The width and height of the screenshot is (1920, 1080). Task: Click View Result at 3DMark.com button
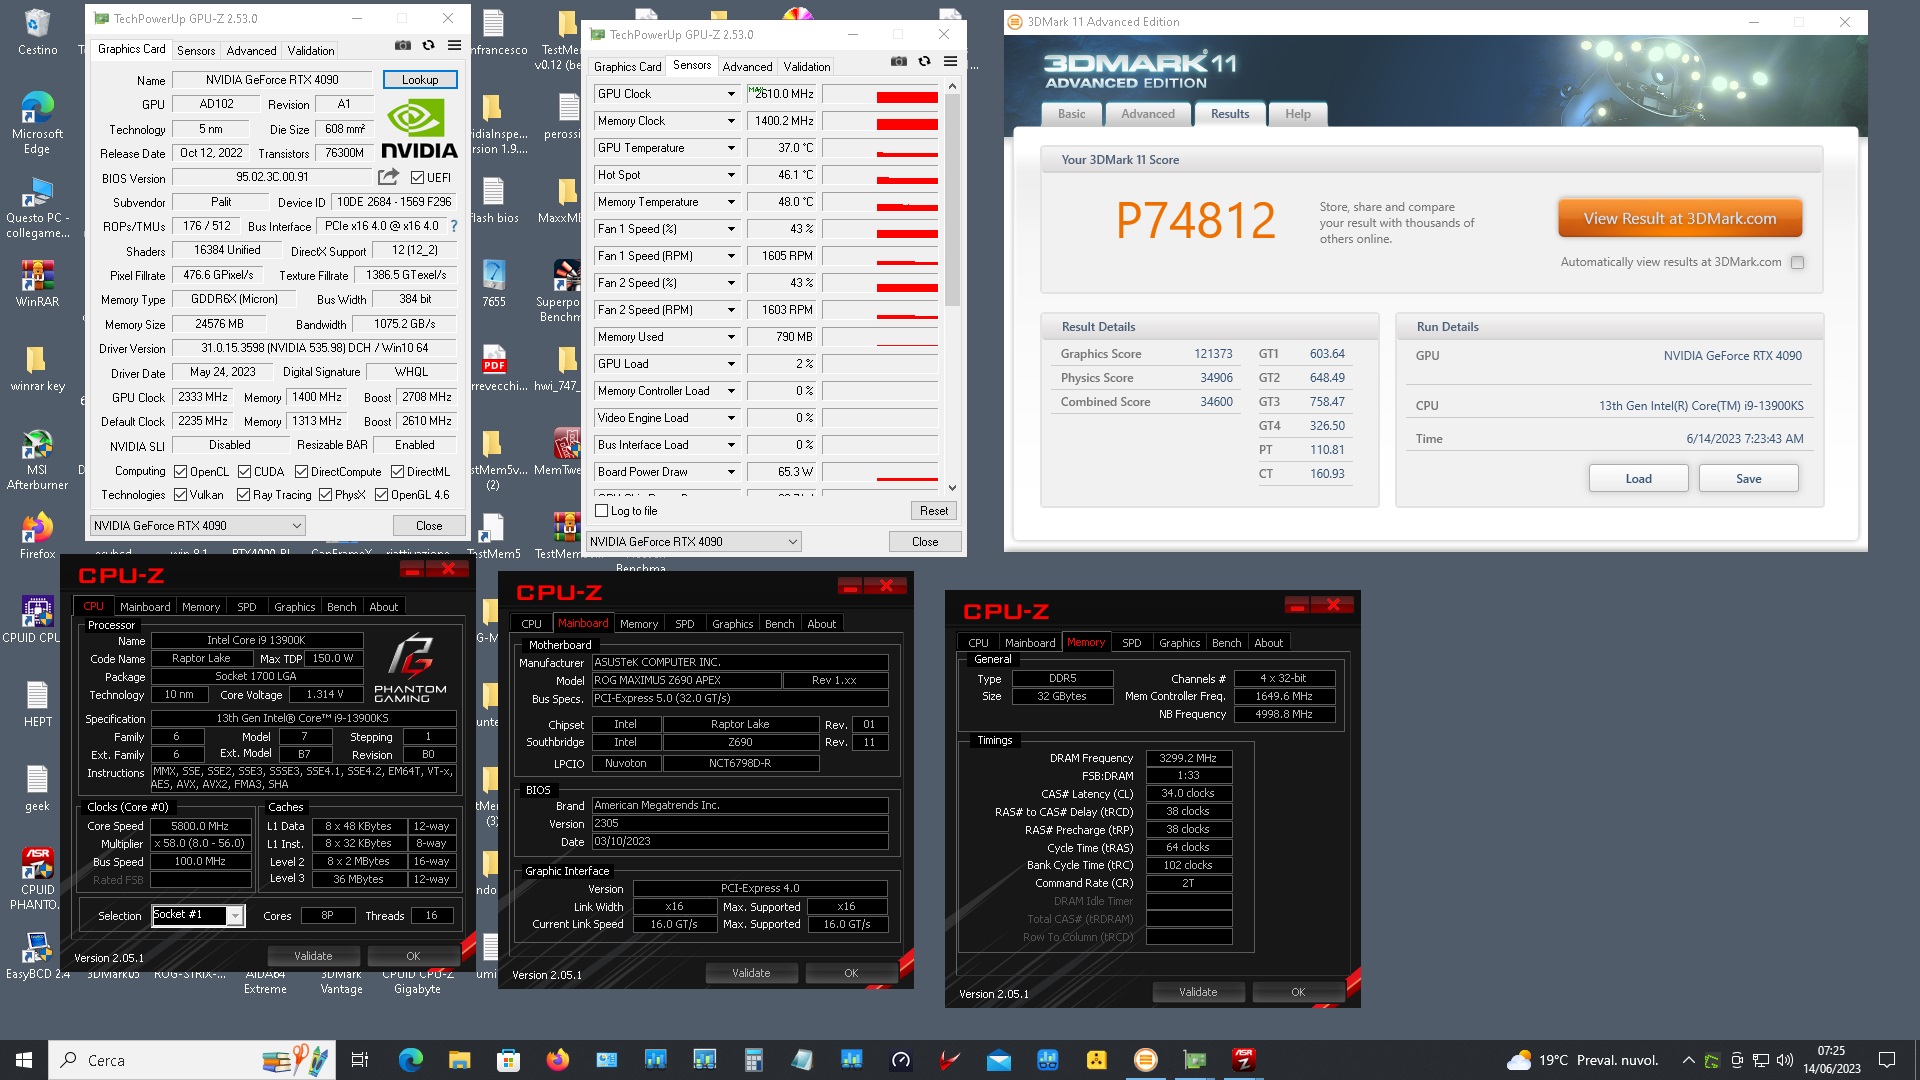pyautogui.click(x=1680, y=218)
